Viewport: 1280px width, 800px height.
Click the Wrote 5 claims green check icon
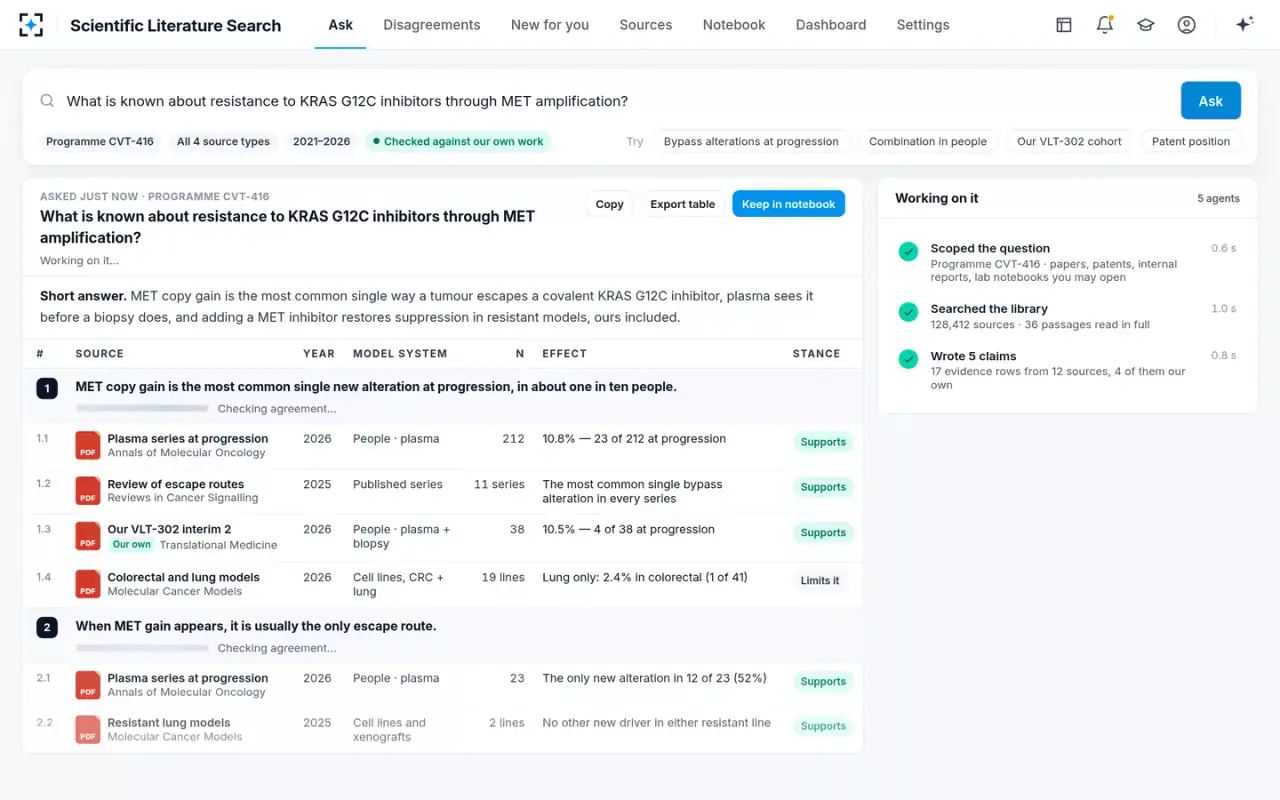(x=908, y=359)
